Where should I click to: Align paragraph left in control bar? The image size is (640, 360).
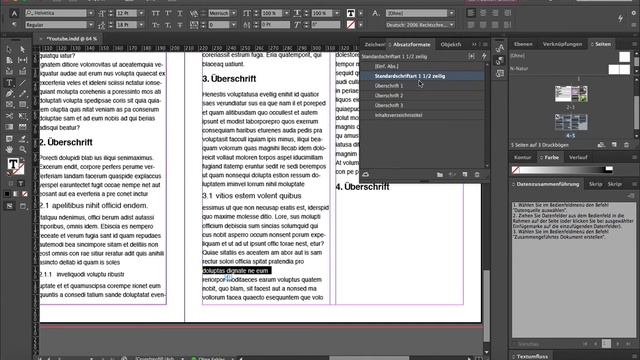click(x=471, y=13)
